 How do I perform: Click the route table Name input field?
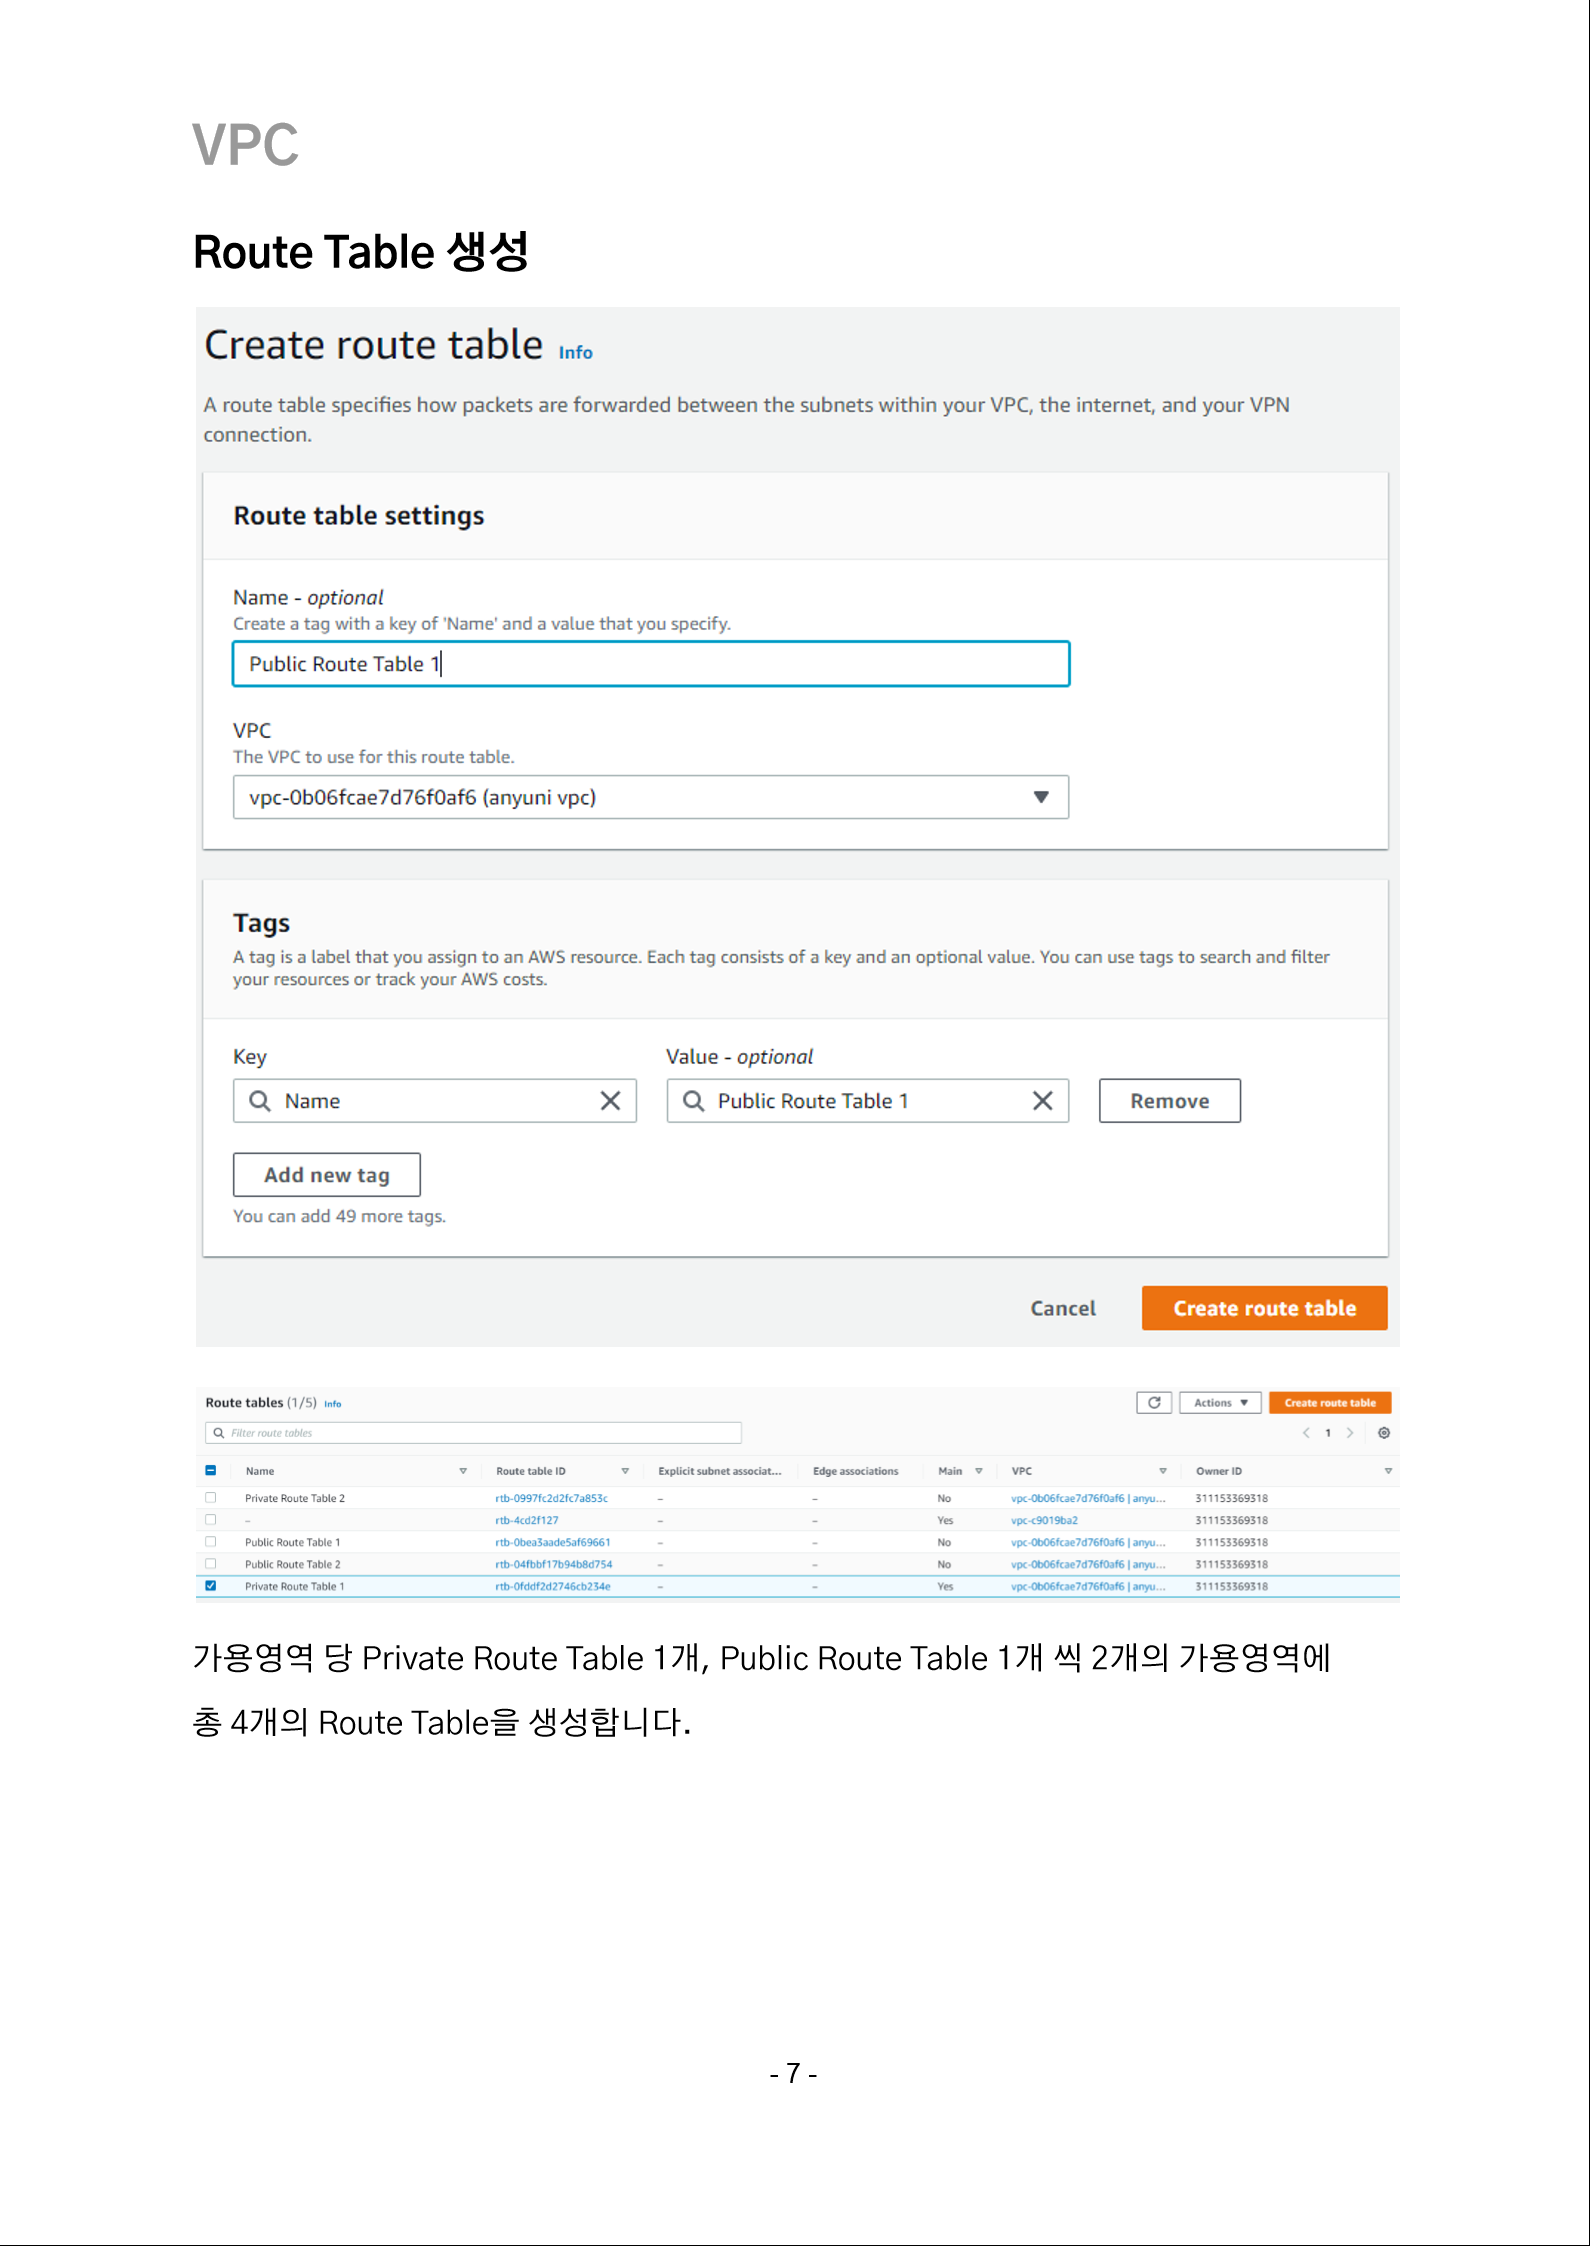tap(651, 664)
